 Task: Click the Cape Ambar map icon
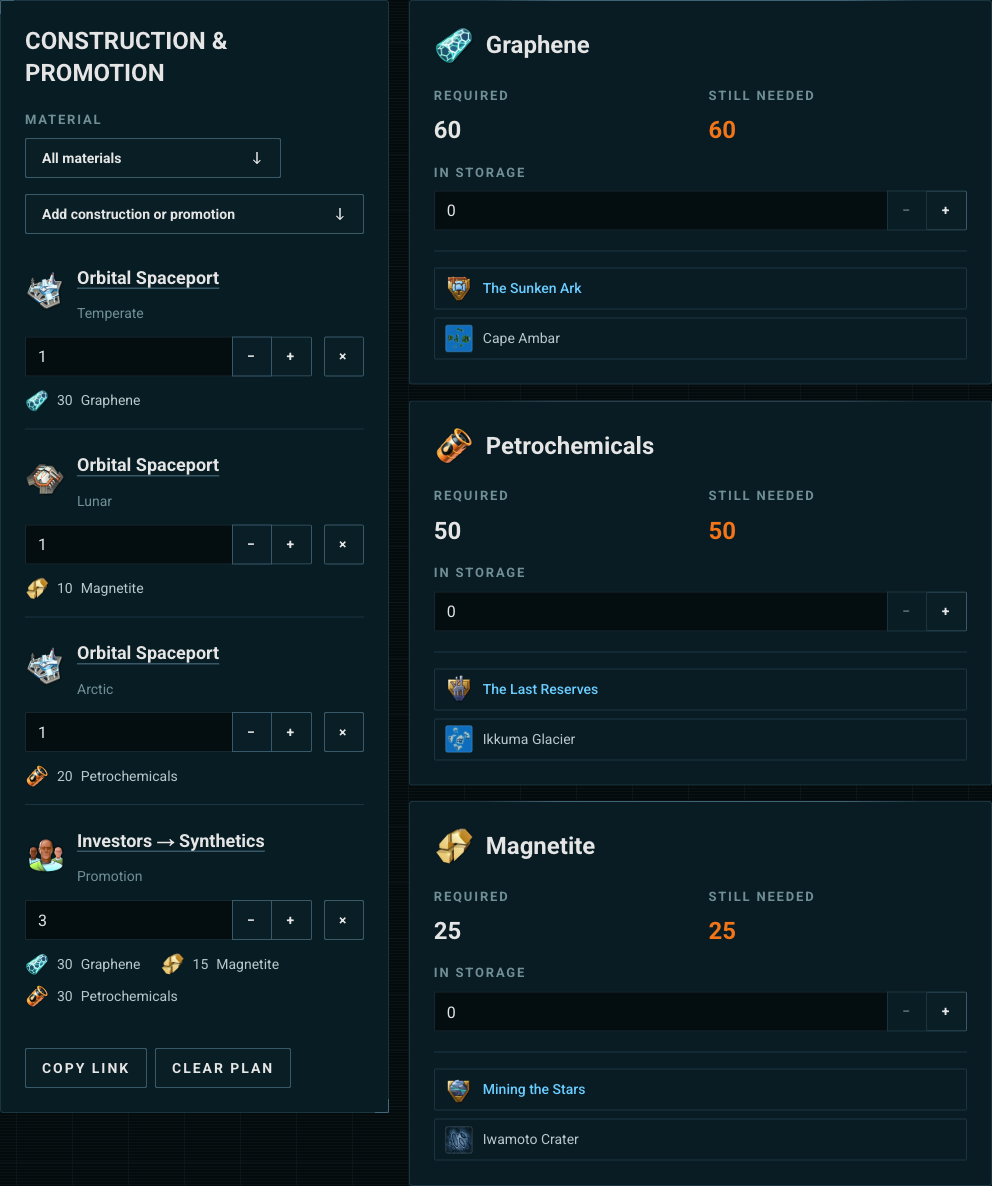pos(459,338)
